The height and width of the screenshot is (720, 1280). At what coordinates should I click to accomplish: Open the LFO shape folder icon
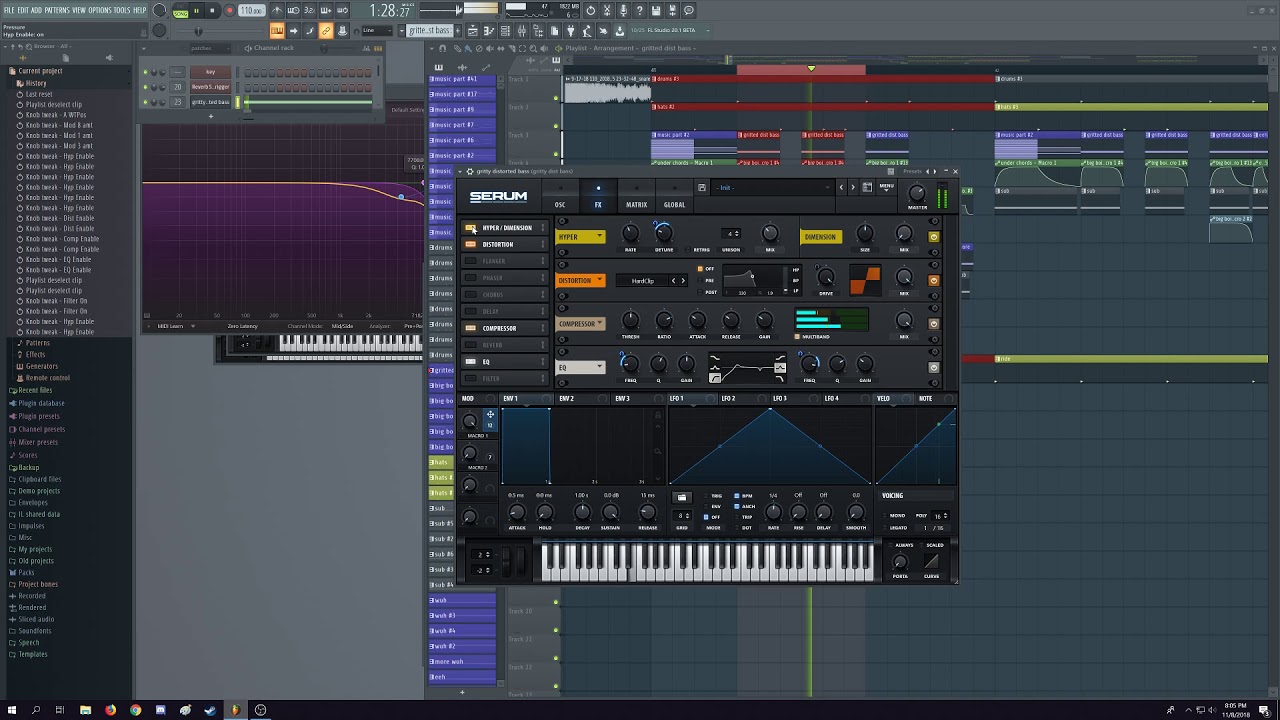(682, 497)
